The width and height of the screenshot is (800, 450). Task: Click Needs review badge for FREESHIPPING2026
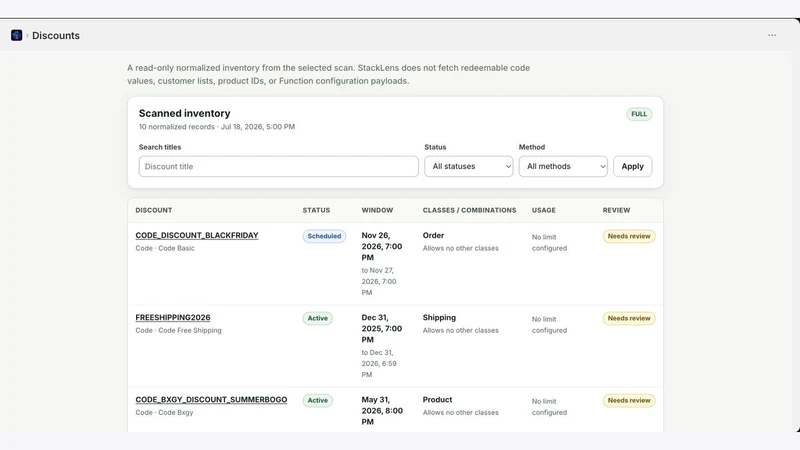pos(629,318)
